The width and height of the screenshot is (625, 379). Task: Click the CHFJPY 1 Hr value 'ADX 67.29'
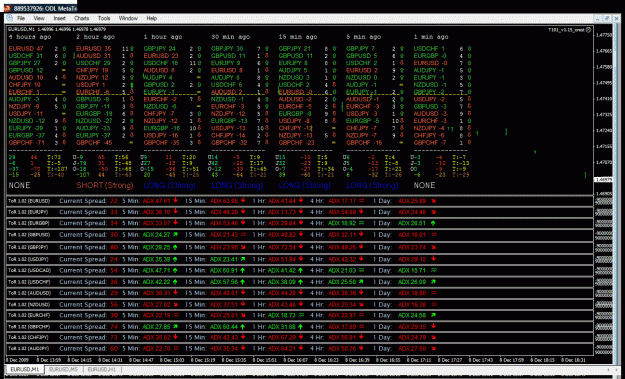[x=282, y=338]
